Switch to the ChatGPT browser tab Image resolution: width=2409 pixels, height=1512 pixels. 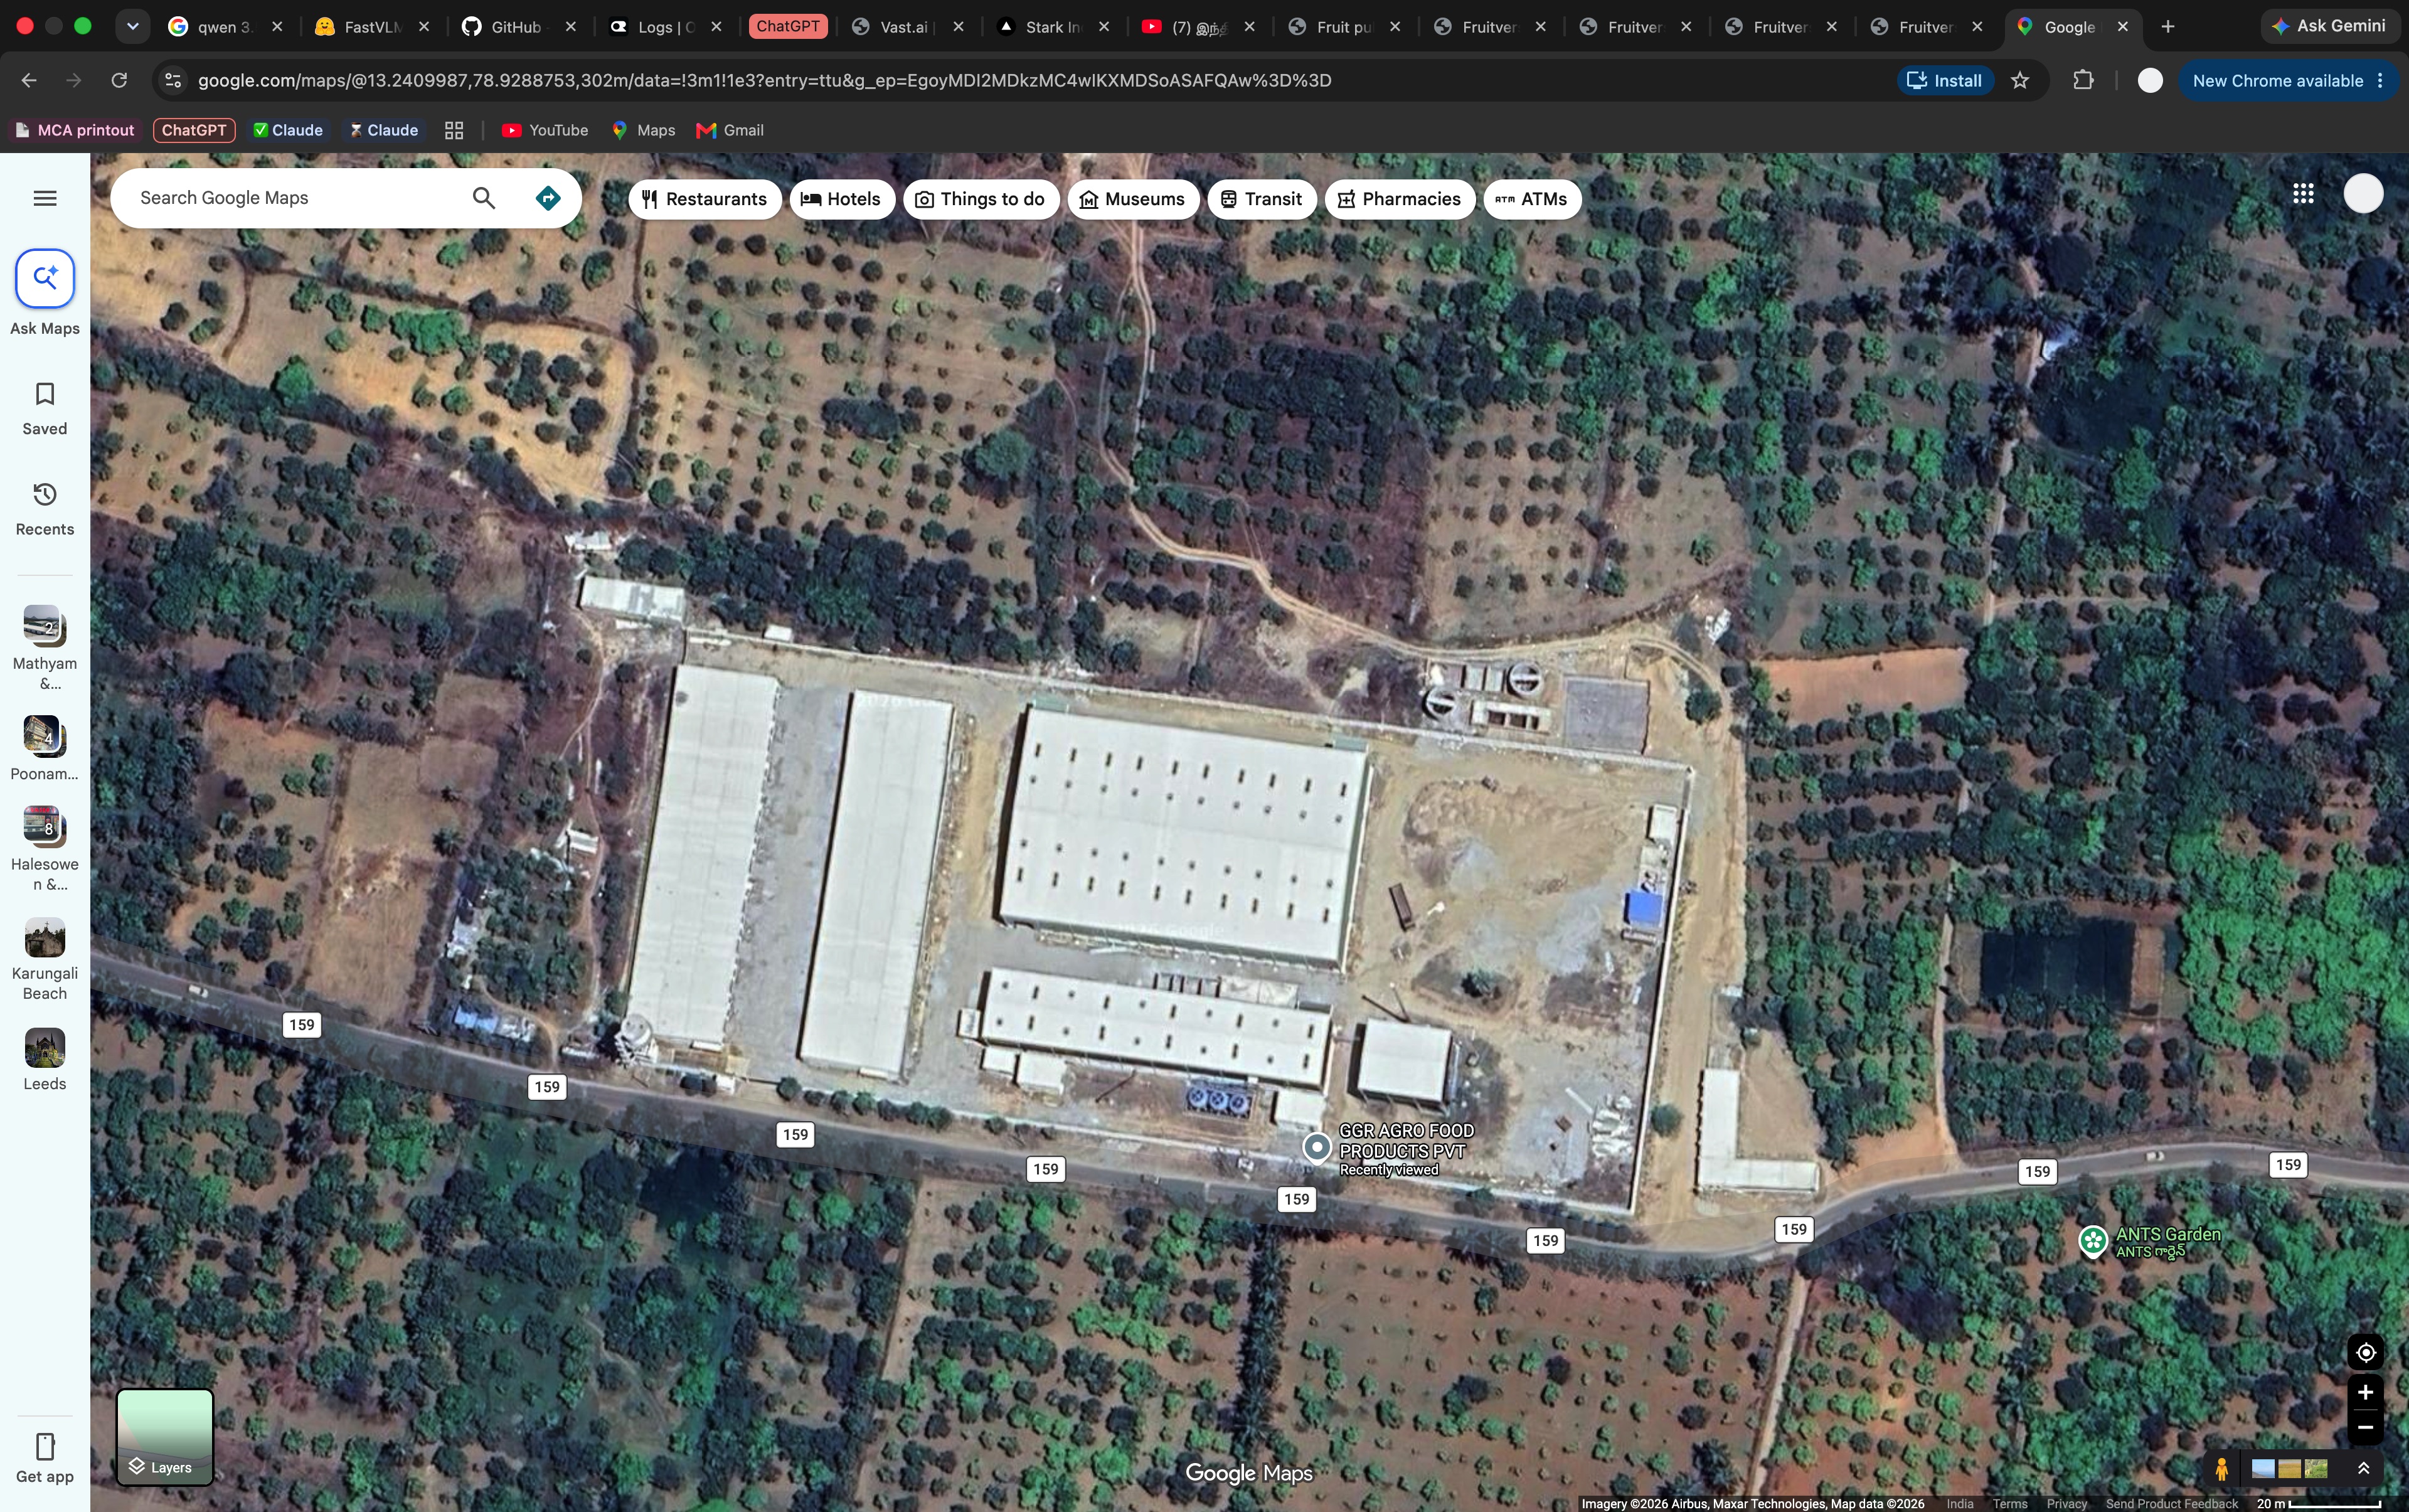(x=788, y=27)
